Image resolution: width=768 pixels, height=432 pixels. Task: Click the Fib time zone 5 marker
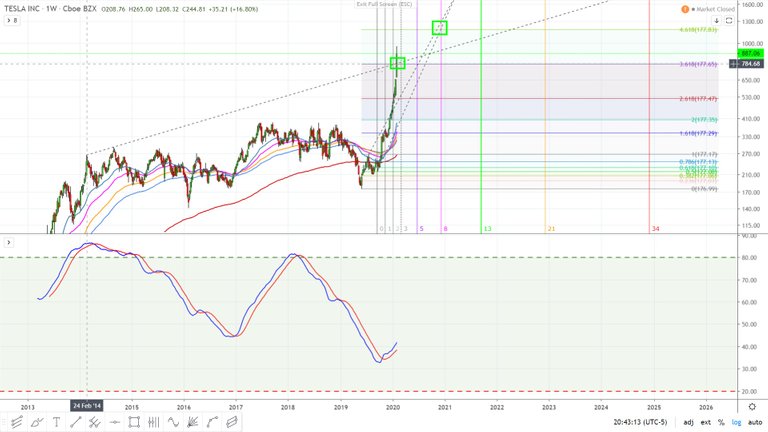[421, 229]
